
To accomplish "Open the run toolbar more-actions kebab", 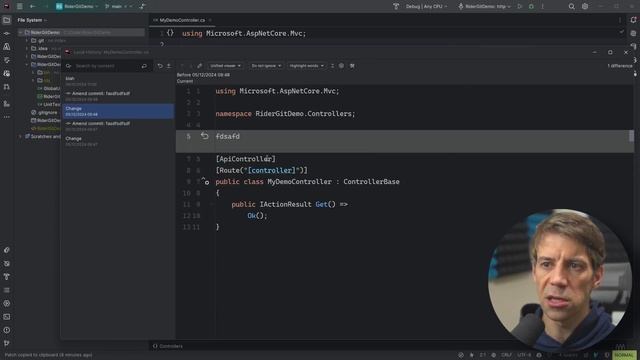I will [542, 7].
